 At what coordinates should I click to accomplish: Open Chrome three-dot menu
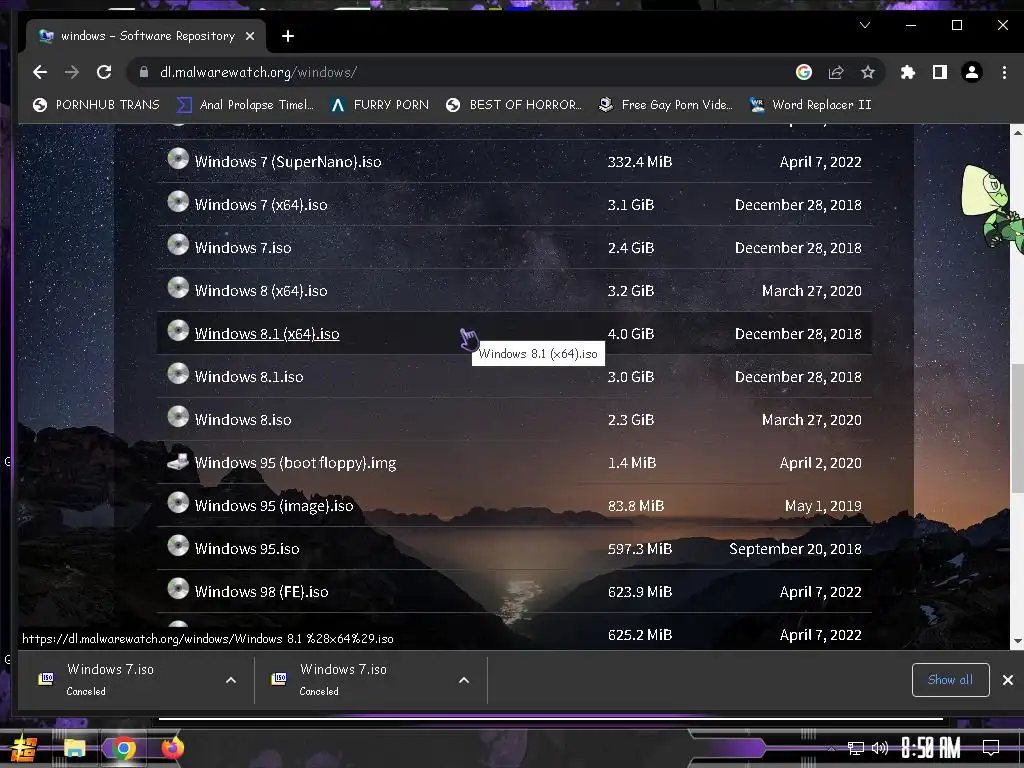click(x=1004, y=72)
